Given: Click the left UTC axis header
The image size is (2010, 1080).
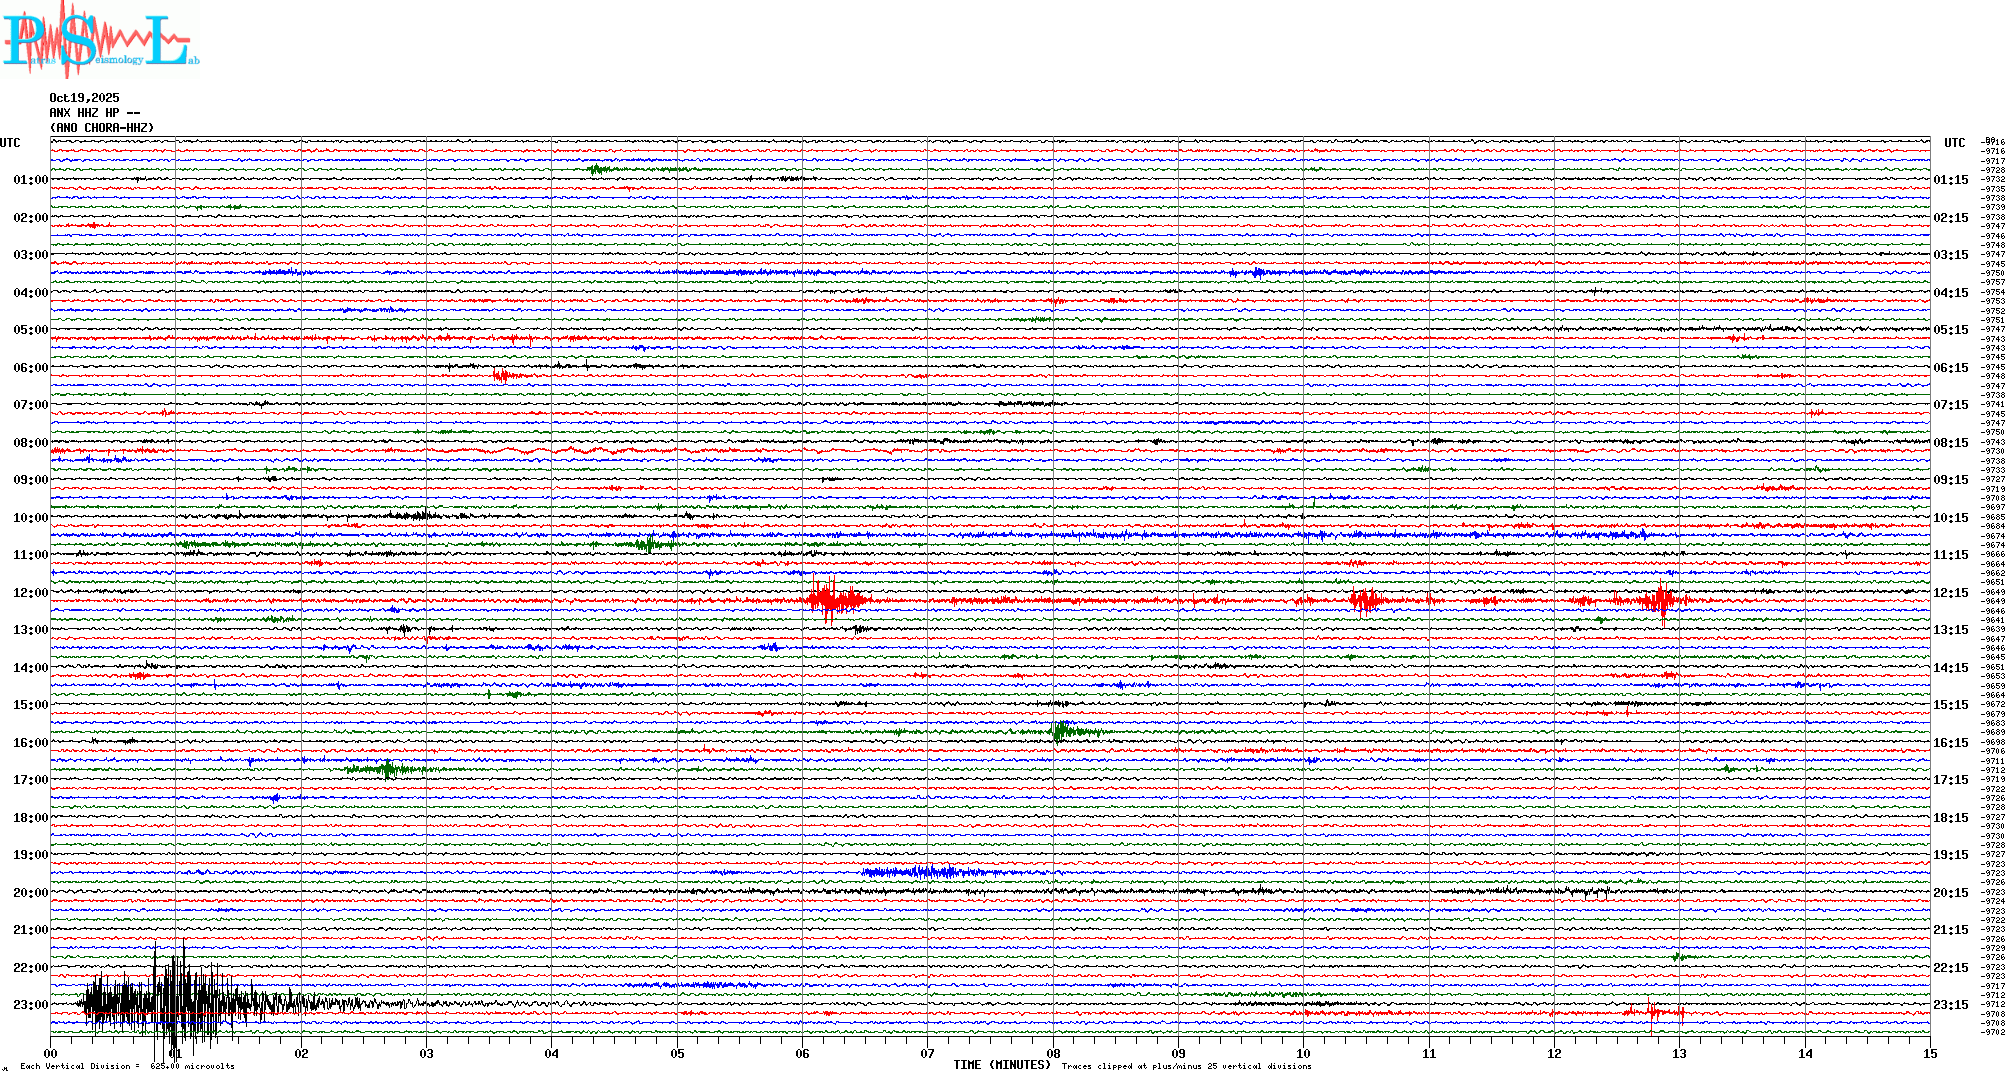Looking at the screenshot, I should click(10, 143).
